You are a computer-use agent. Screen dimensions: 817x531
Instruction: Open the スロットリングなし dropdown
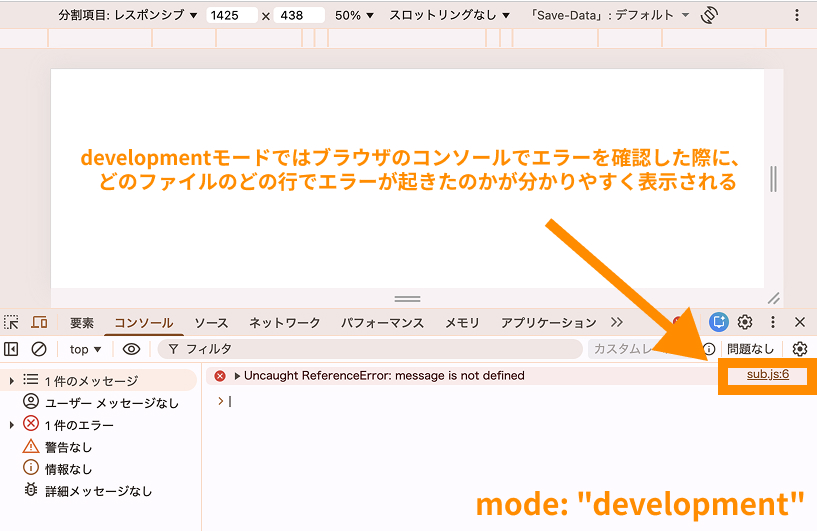tap(449, 15)
